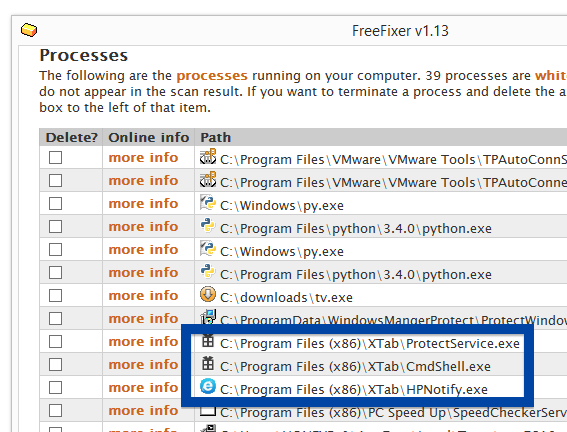The height and width of the screenshot is (432, 567).
Task: Click the Python launcher icon beside the first py.exe
Action: tap(208, 203)
